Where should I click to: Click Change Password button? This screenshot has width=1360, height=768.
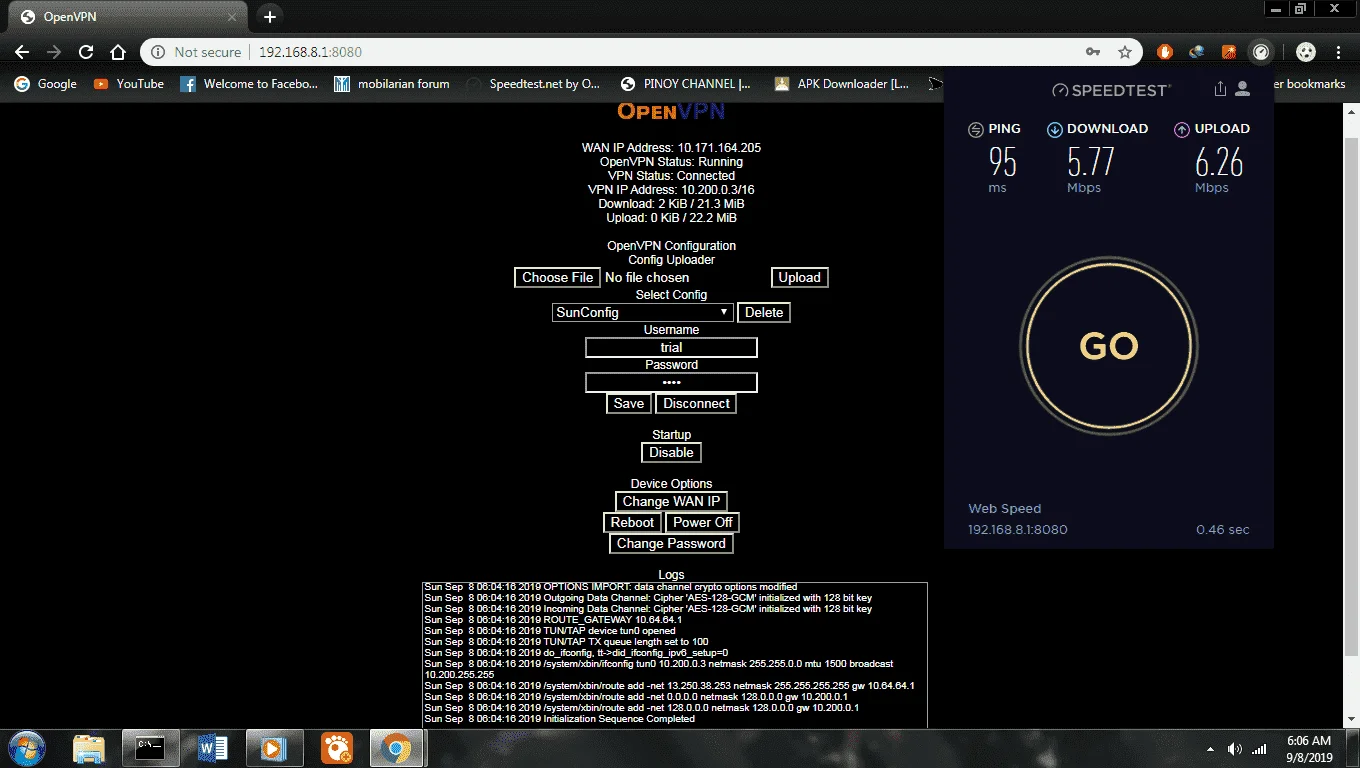[x=671, y=543]
